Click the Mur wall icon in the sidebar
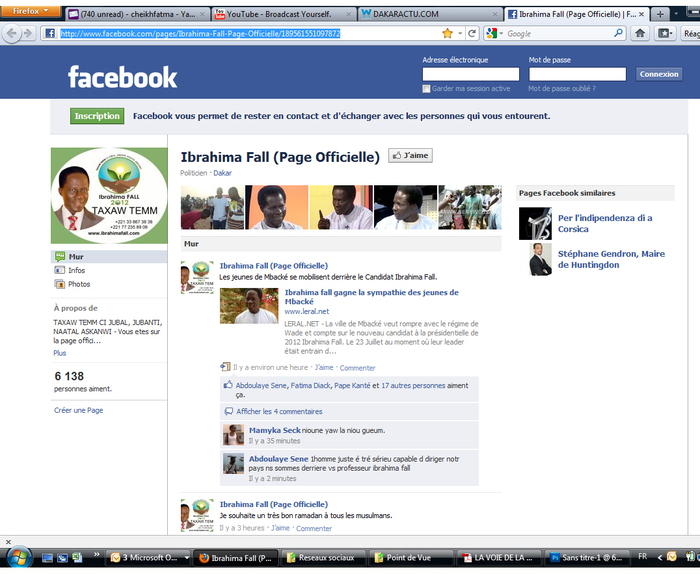This screenshot has width=700, height=574. click(60, 257)
